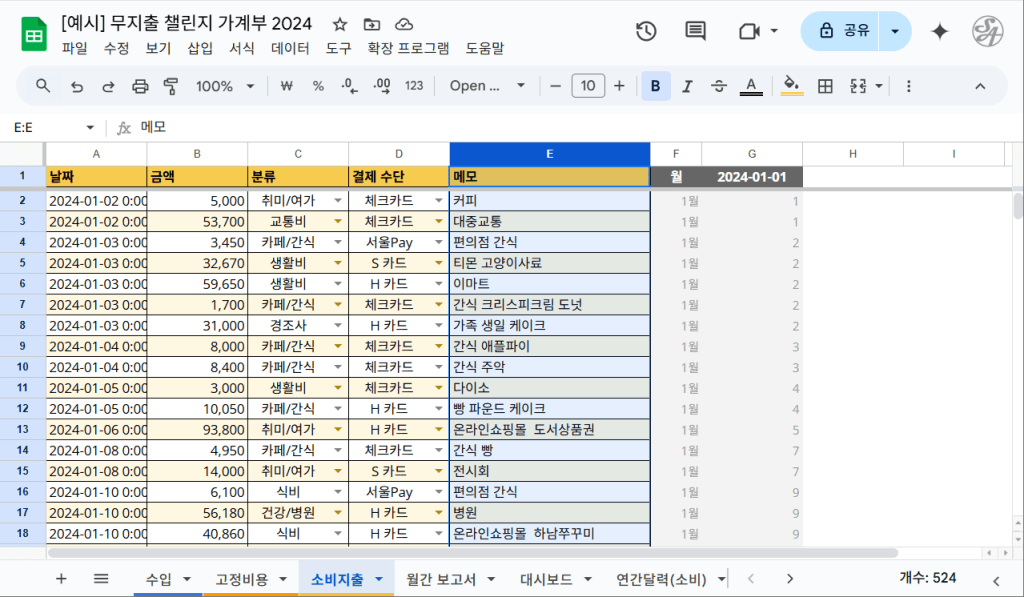Select the paint format tool
1024x597 pixels.
tap(170, 86)
